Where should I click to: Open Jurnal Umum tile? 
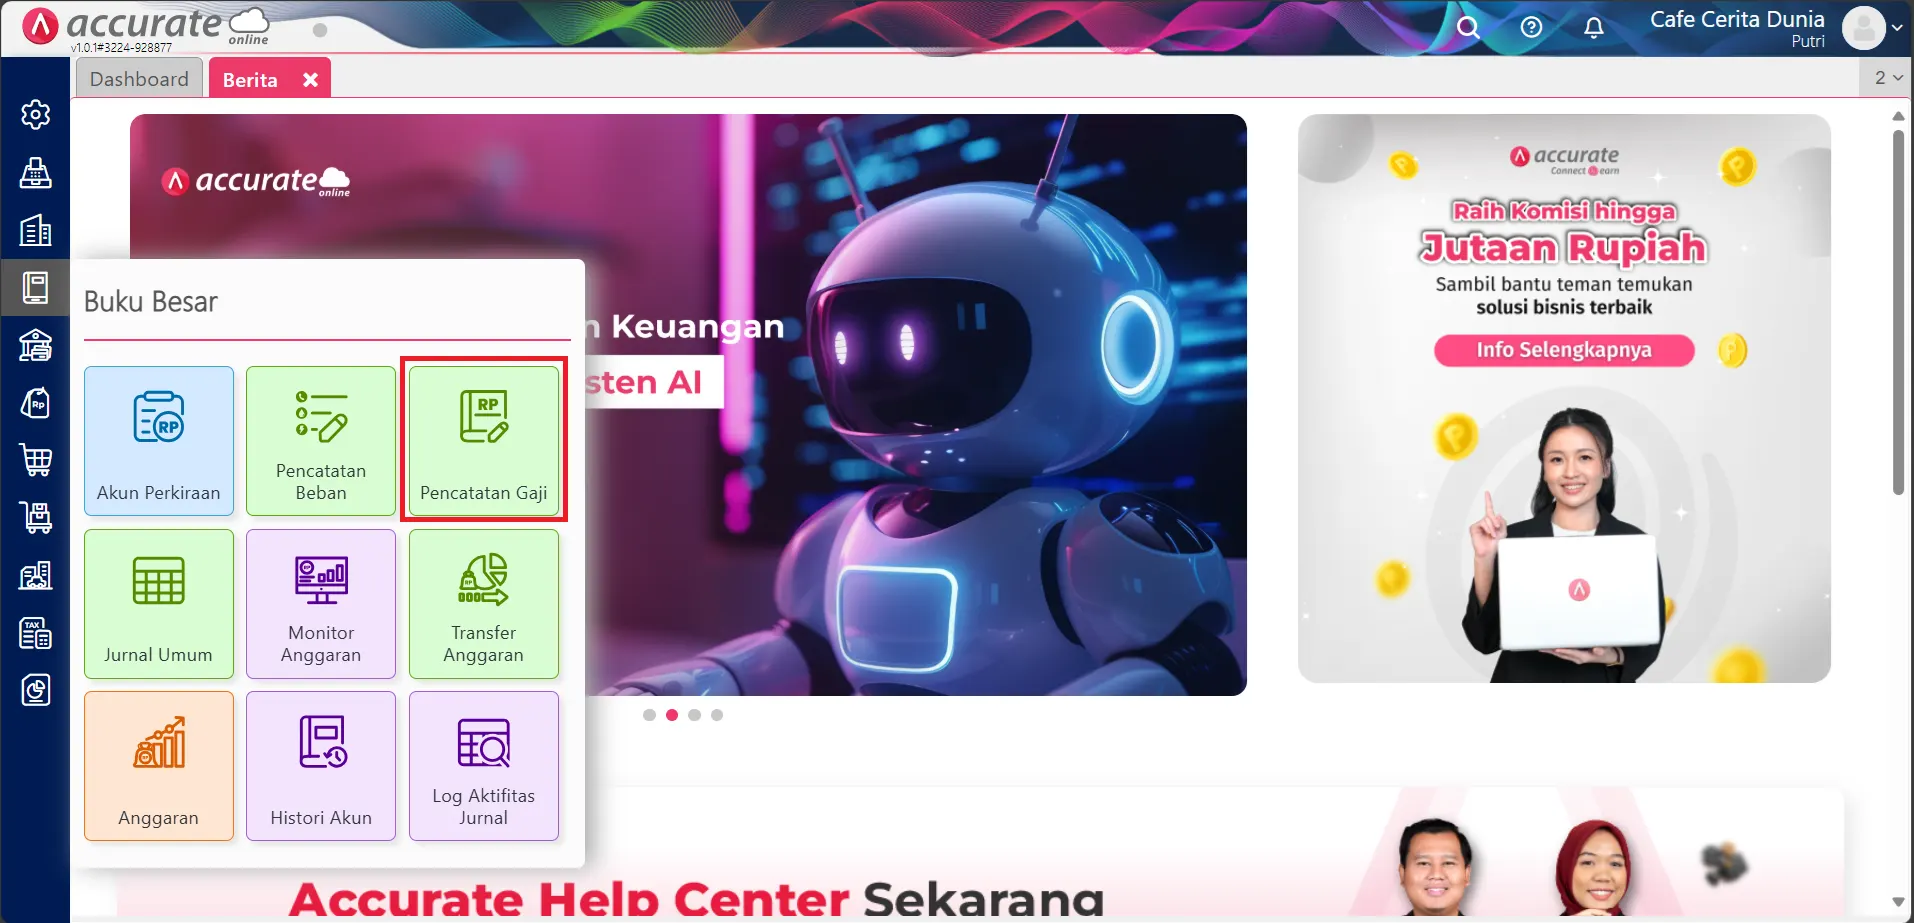click(159, 604)
